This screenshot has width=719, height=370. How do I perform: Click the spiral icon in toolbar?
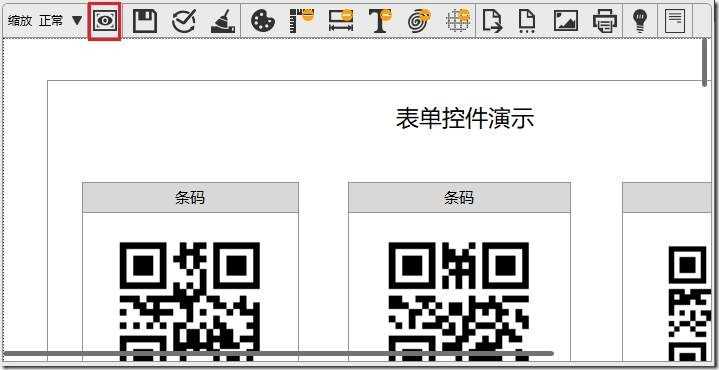420,21
